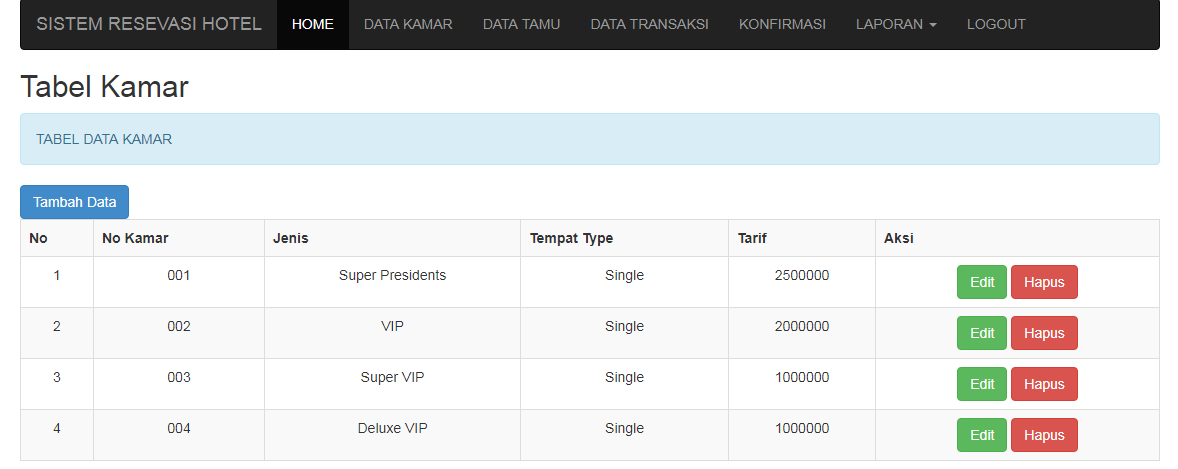Image resolution: width=1178 pixels, height=469 pixels.
Task: Click LOGOUT in the navbar
Action: tap(996, 24)
